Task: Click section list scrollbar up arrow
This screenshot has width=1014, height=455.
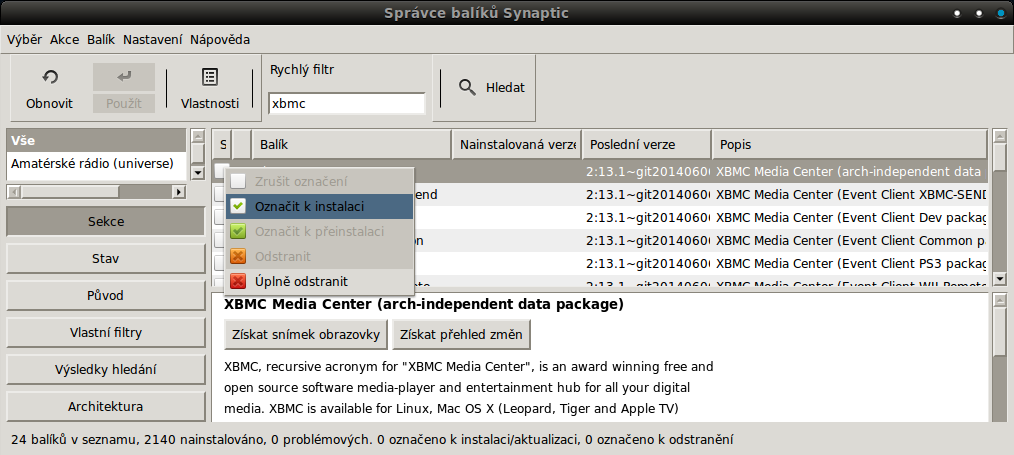Action: (198, 136)
